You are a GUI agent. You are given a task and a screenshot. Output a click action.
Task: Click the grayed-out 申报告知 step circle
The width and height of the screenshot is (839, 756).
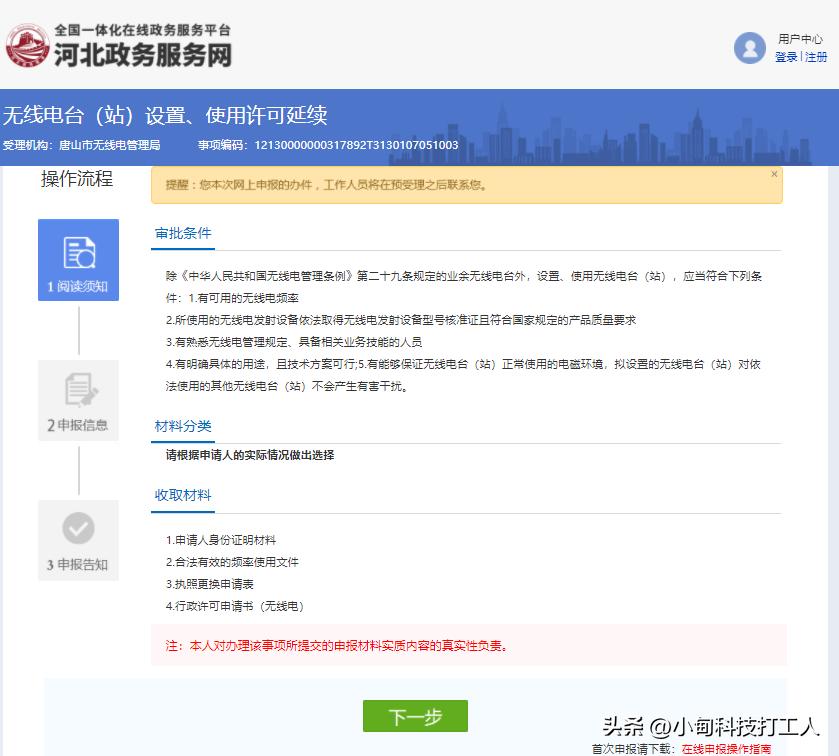pyautogui.click(x=78, y=530)
